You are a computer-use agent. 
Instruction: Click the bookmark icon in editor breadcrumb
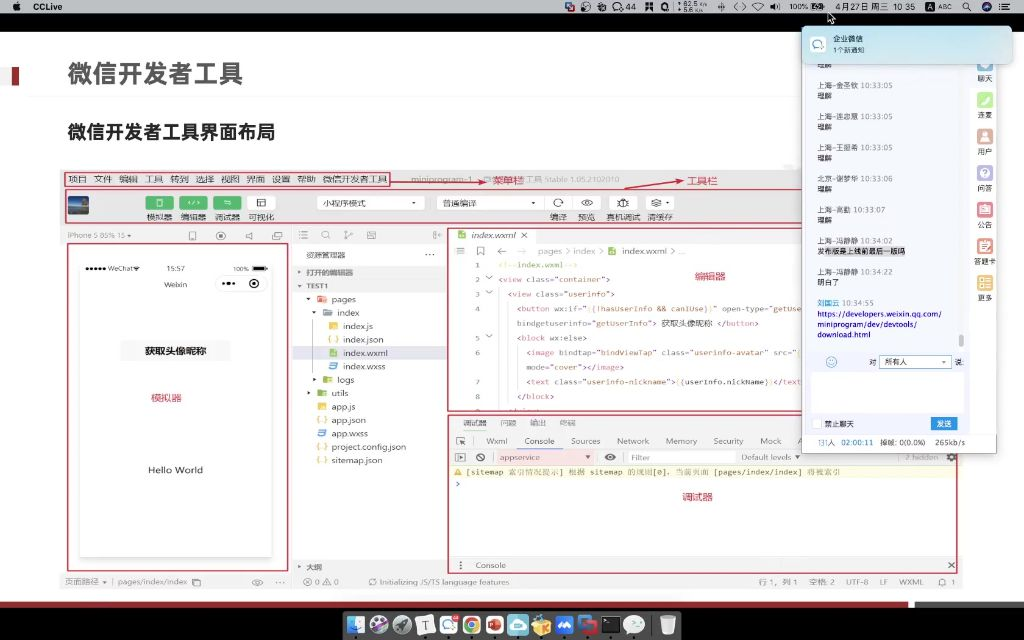[x=481, y=251]
